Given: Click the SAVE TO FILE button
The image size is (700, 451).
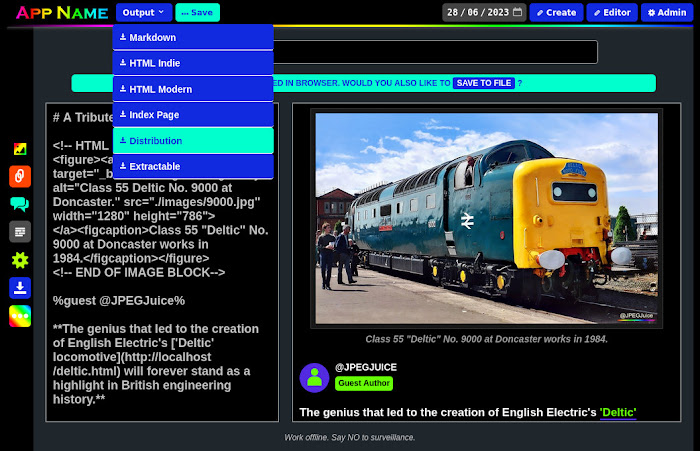Looking at the screenshot, I should coord(484,83).
